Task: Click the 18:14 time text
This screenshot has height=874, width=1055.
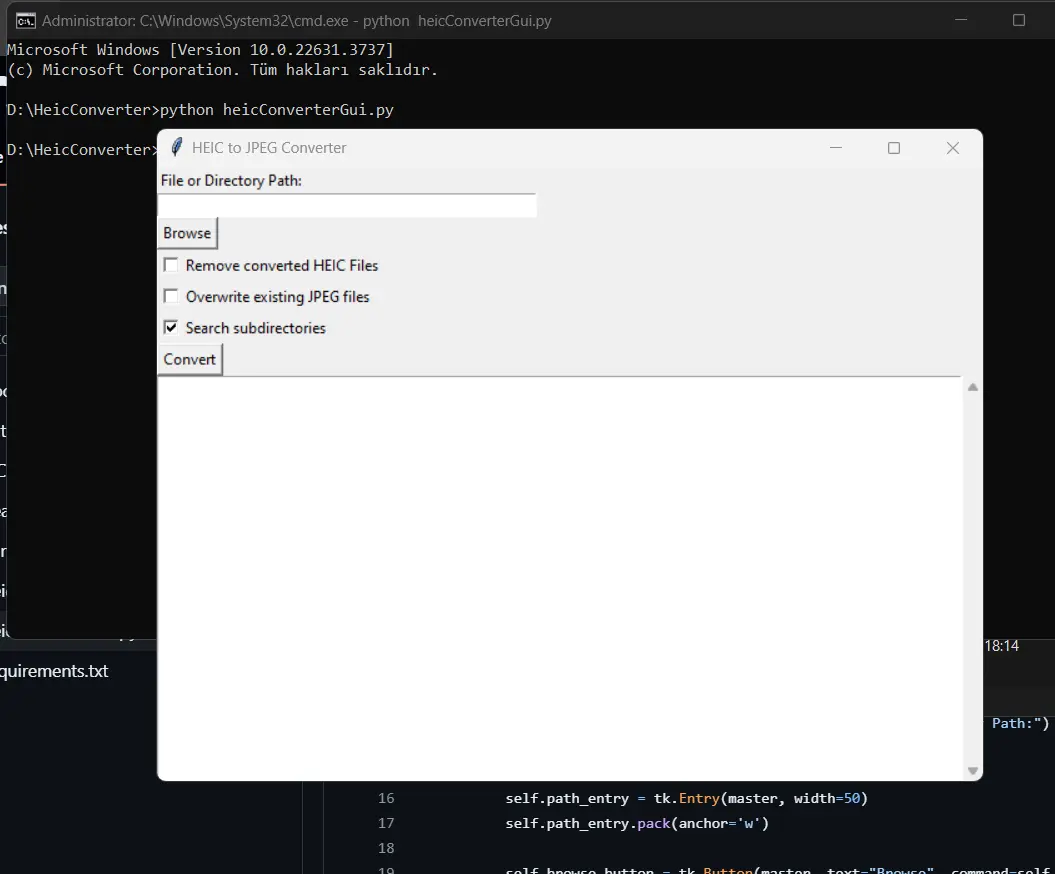Action: tap(1001, 646)
